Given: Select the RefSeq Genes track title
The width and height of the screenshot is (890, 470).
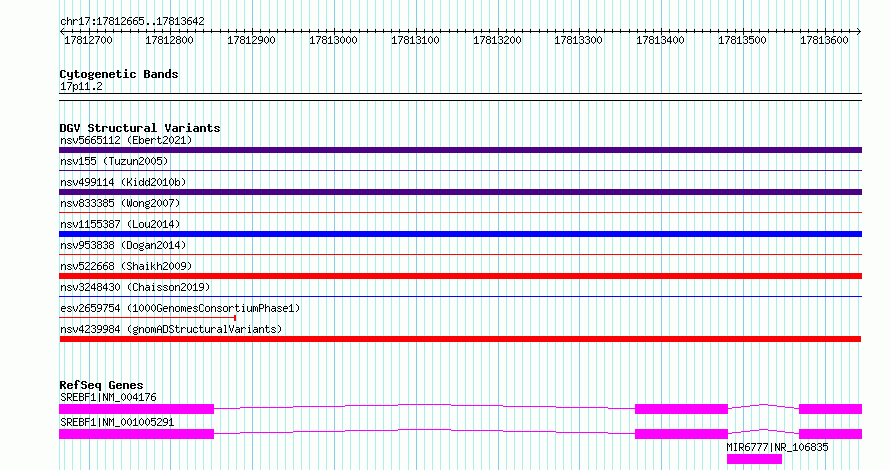Looking at the screenshot, I should 101,385.
